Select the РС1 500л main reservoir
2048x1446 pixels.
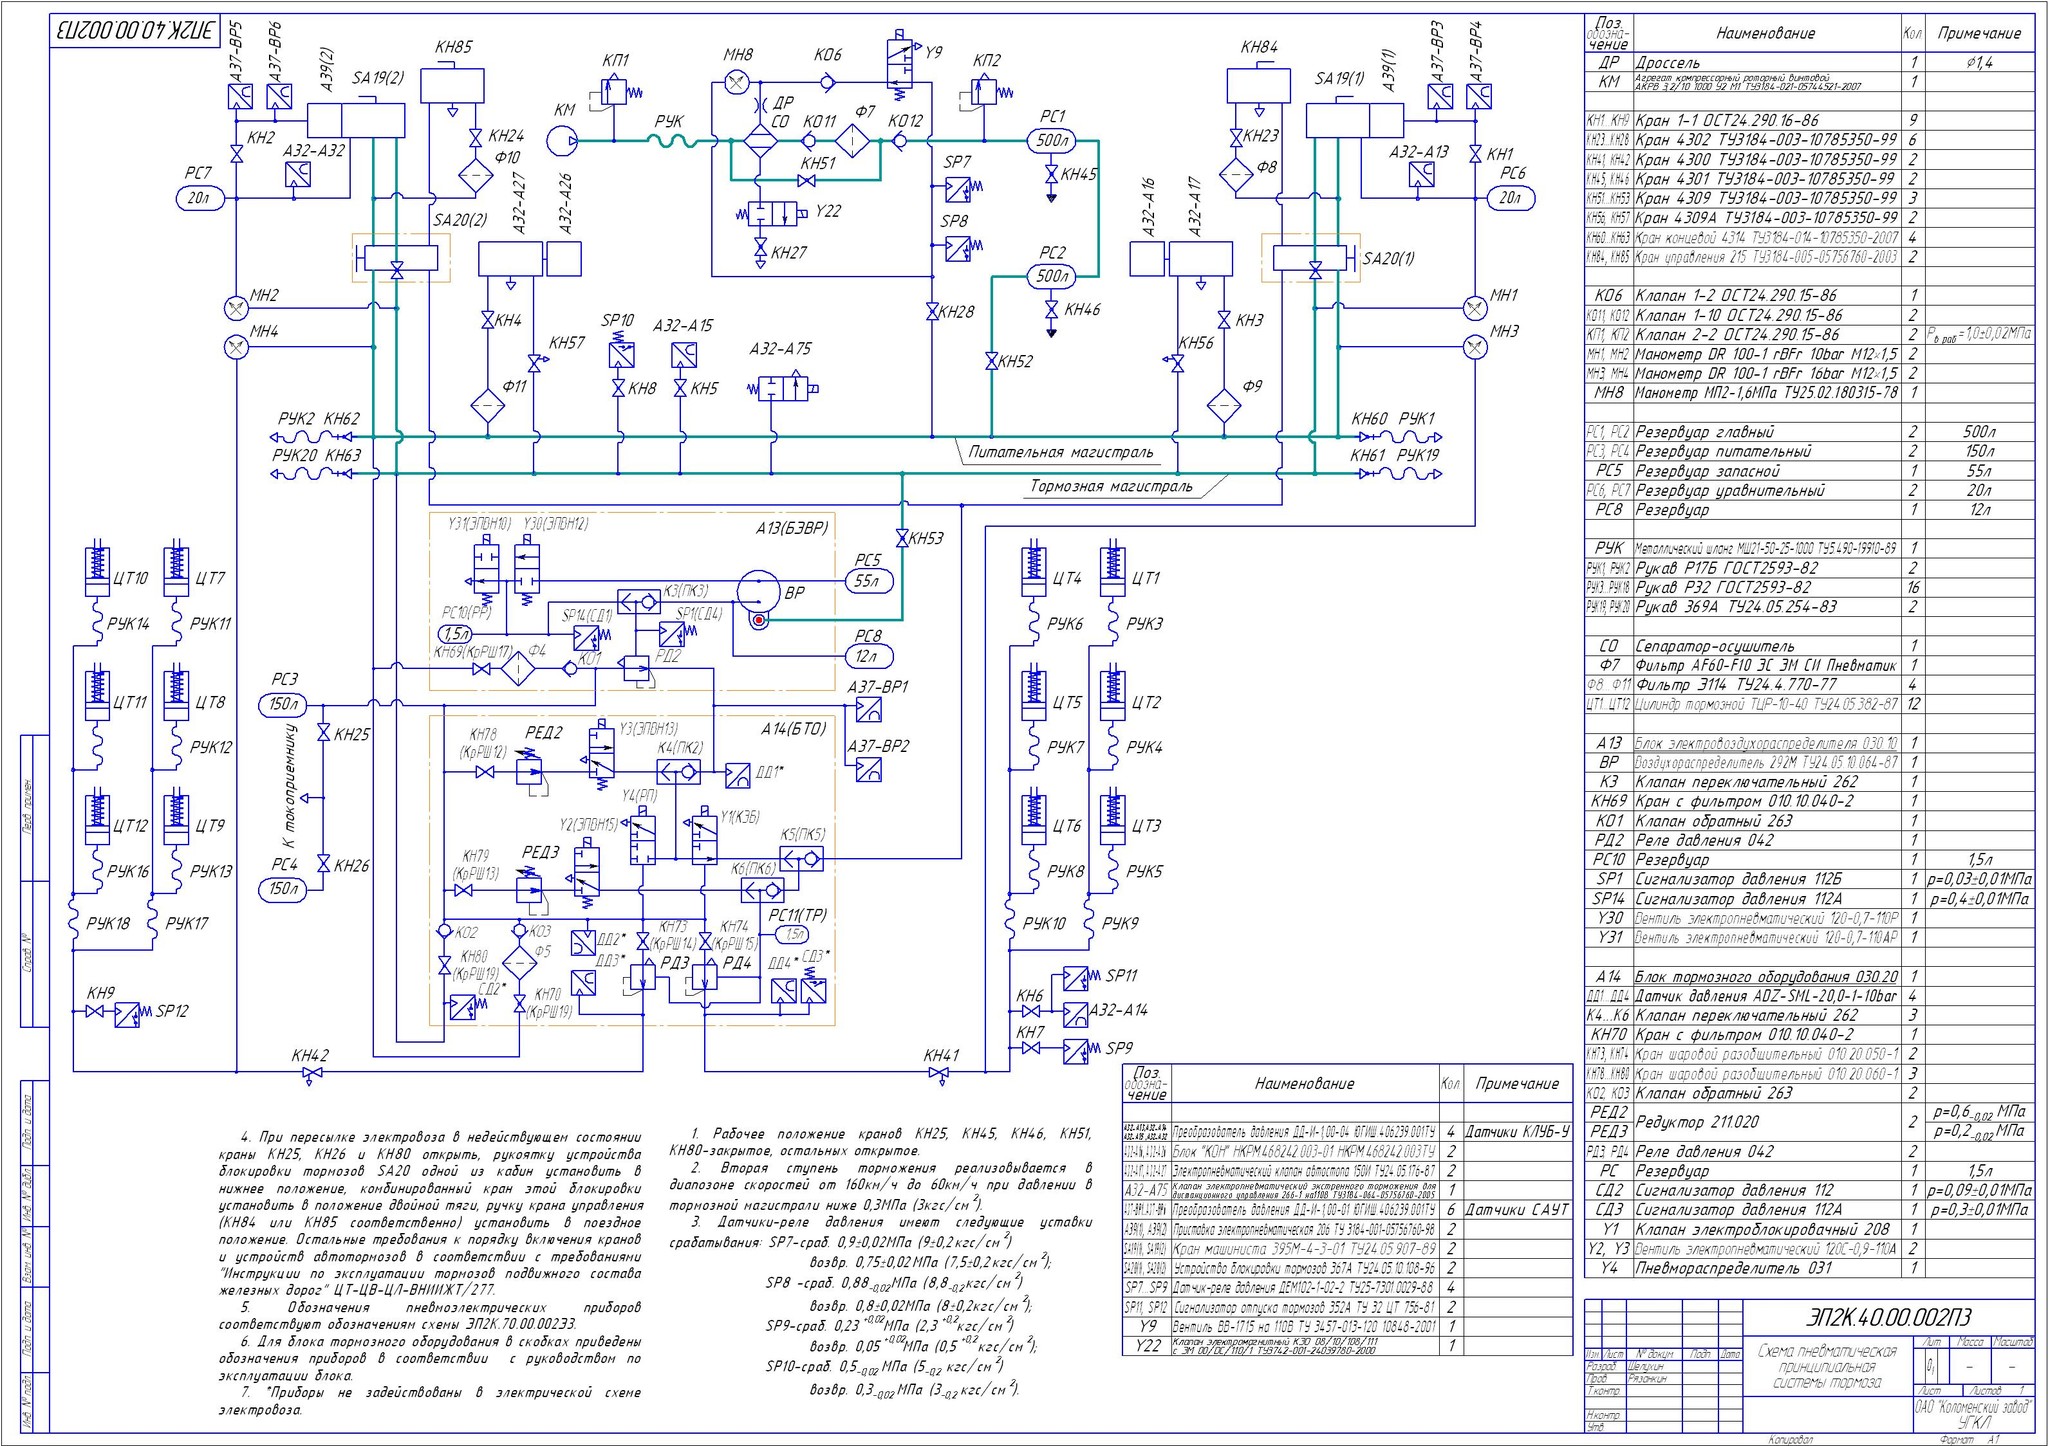click(x=1052, y=141)
